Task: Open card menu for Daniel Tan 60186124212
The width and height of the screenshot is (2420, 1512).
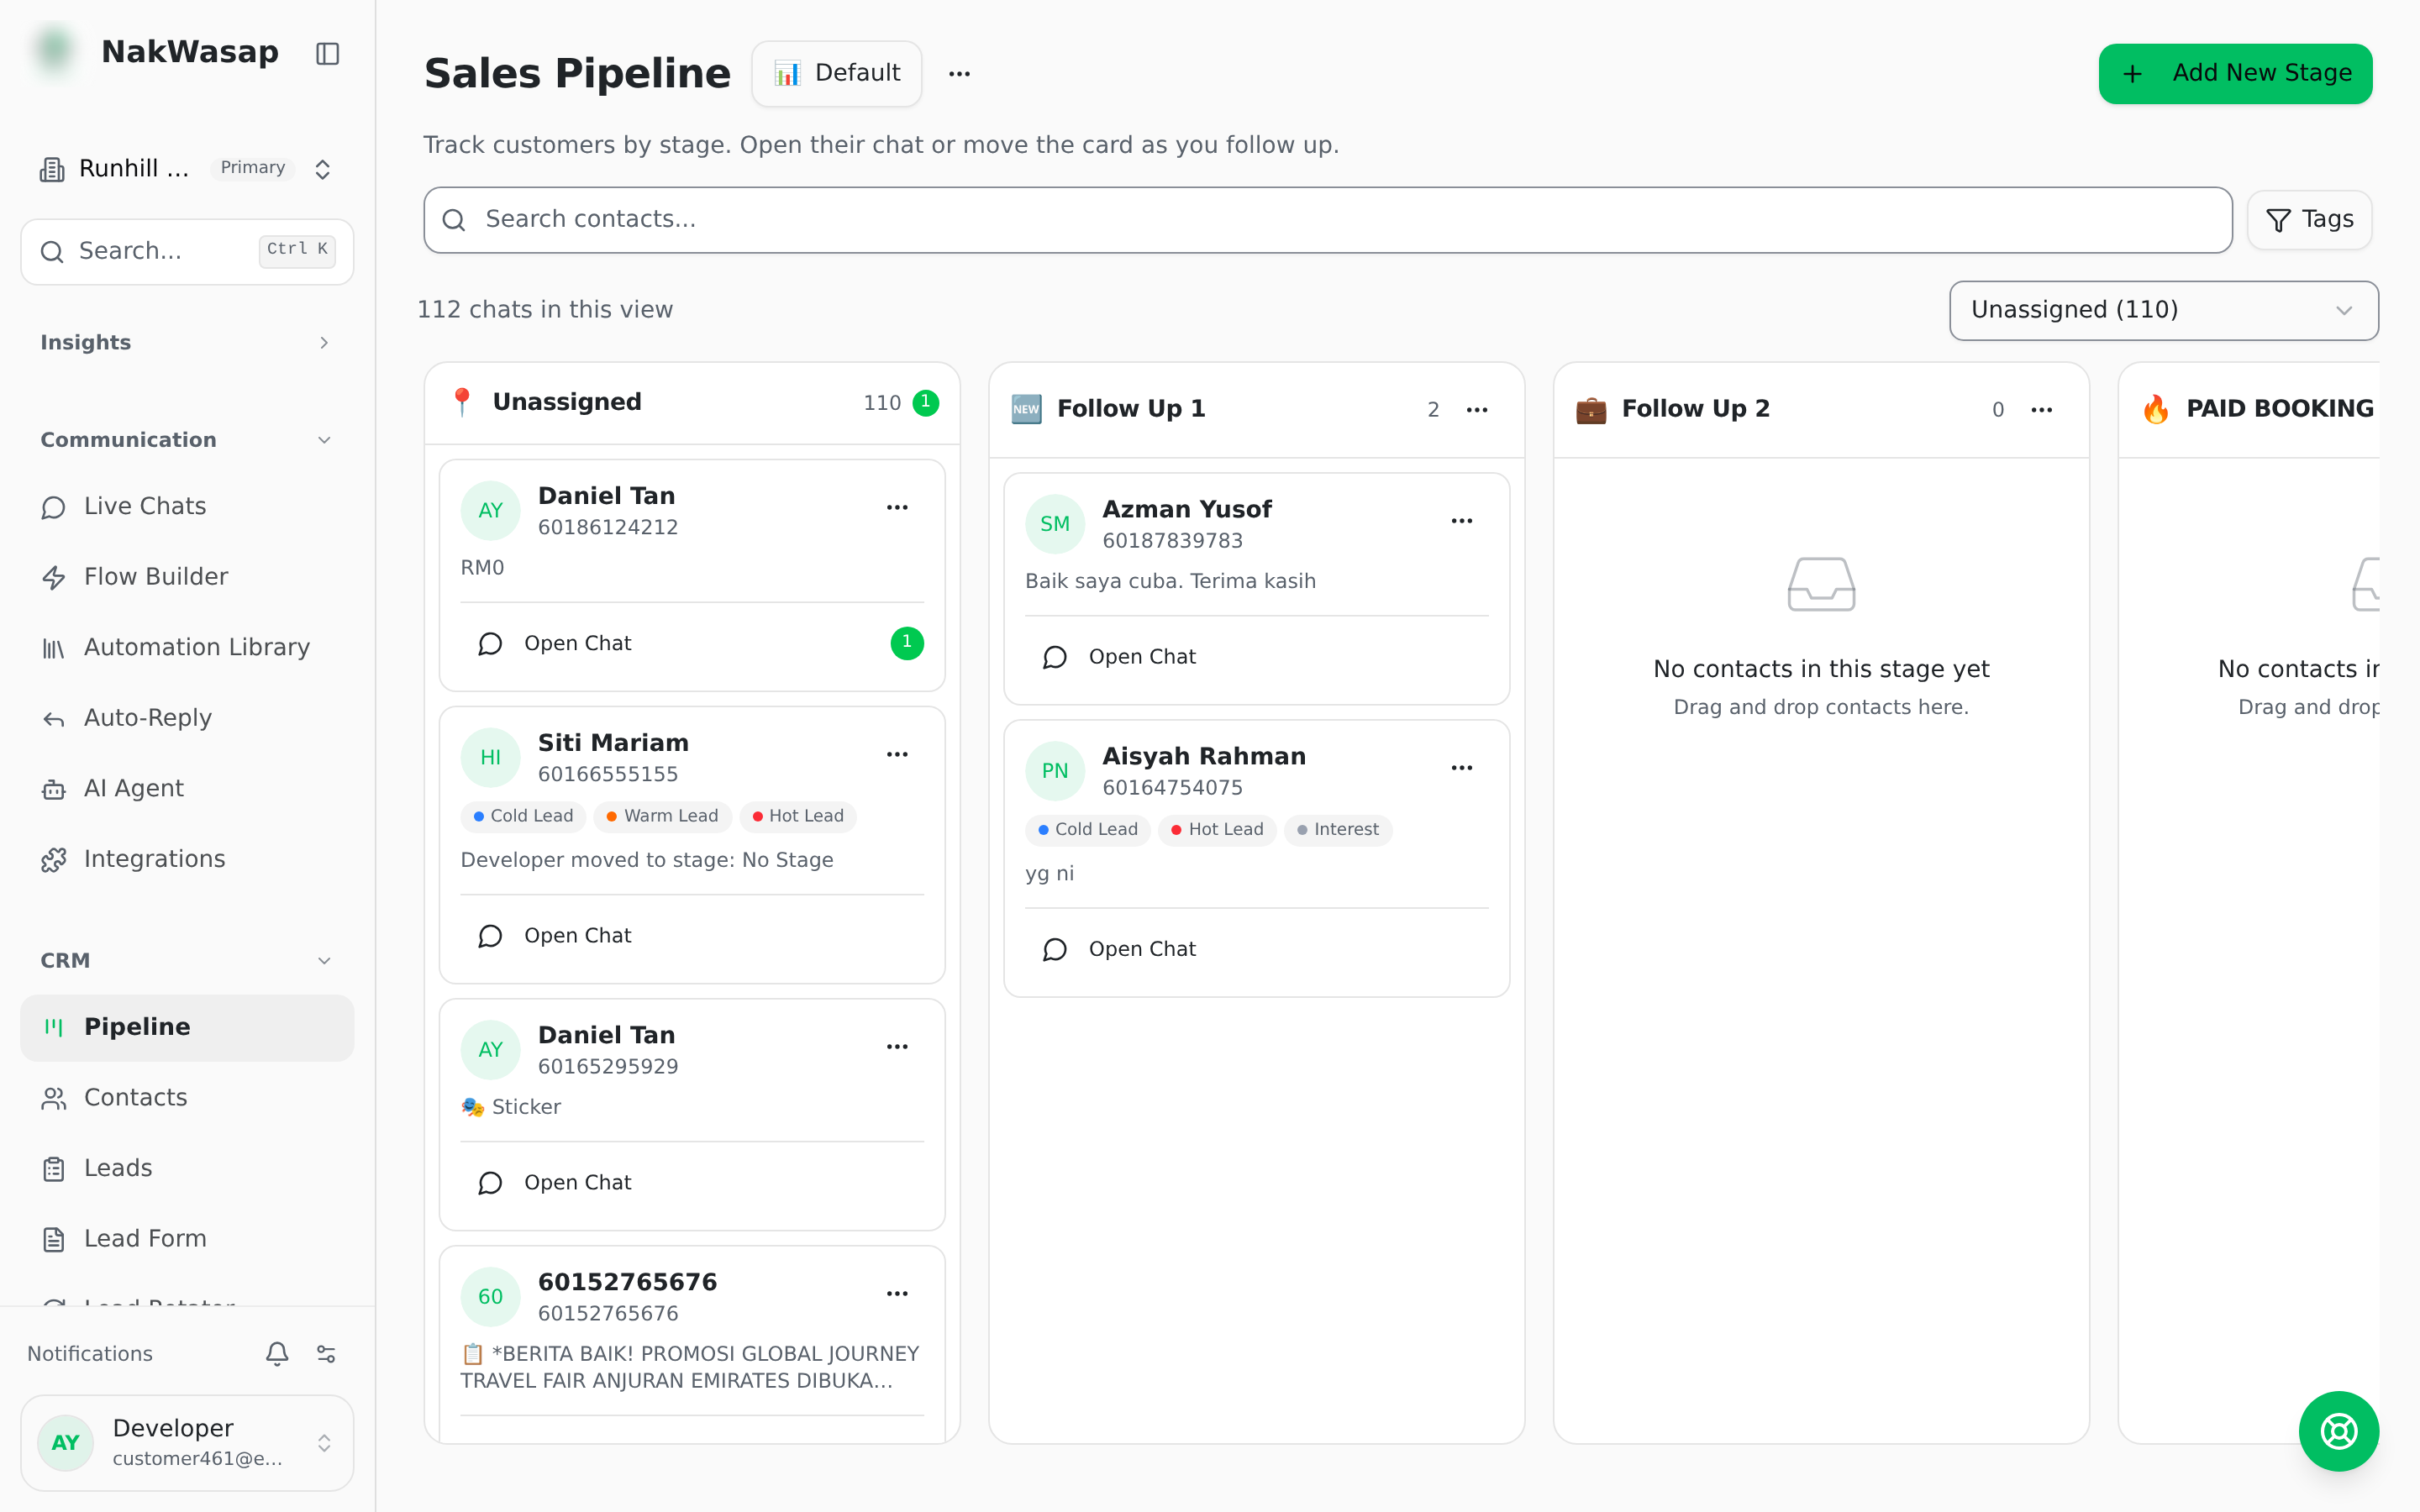Action: click(897, 508)
